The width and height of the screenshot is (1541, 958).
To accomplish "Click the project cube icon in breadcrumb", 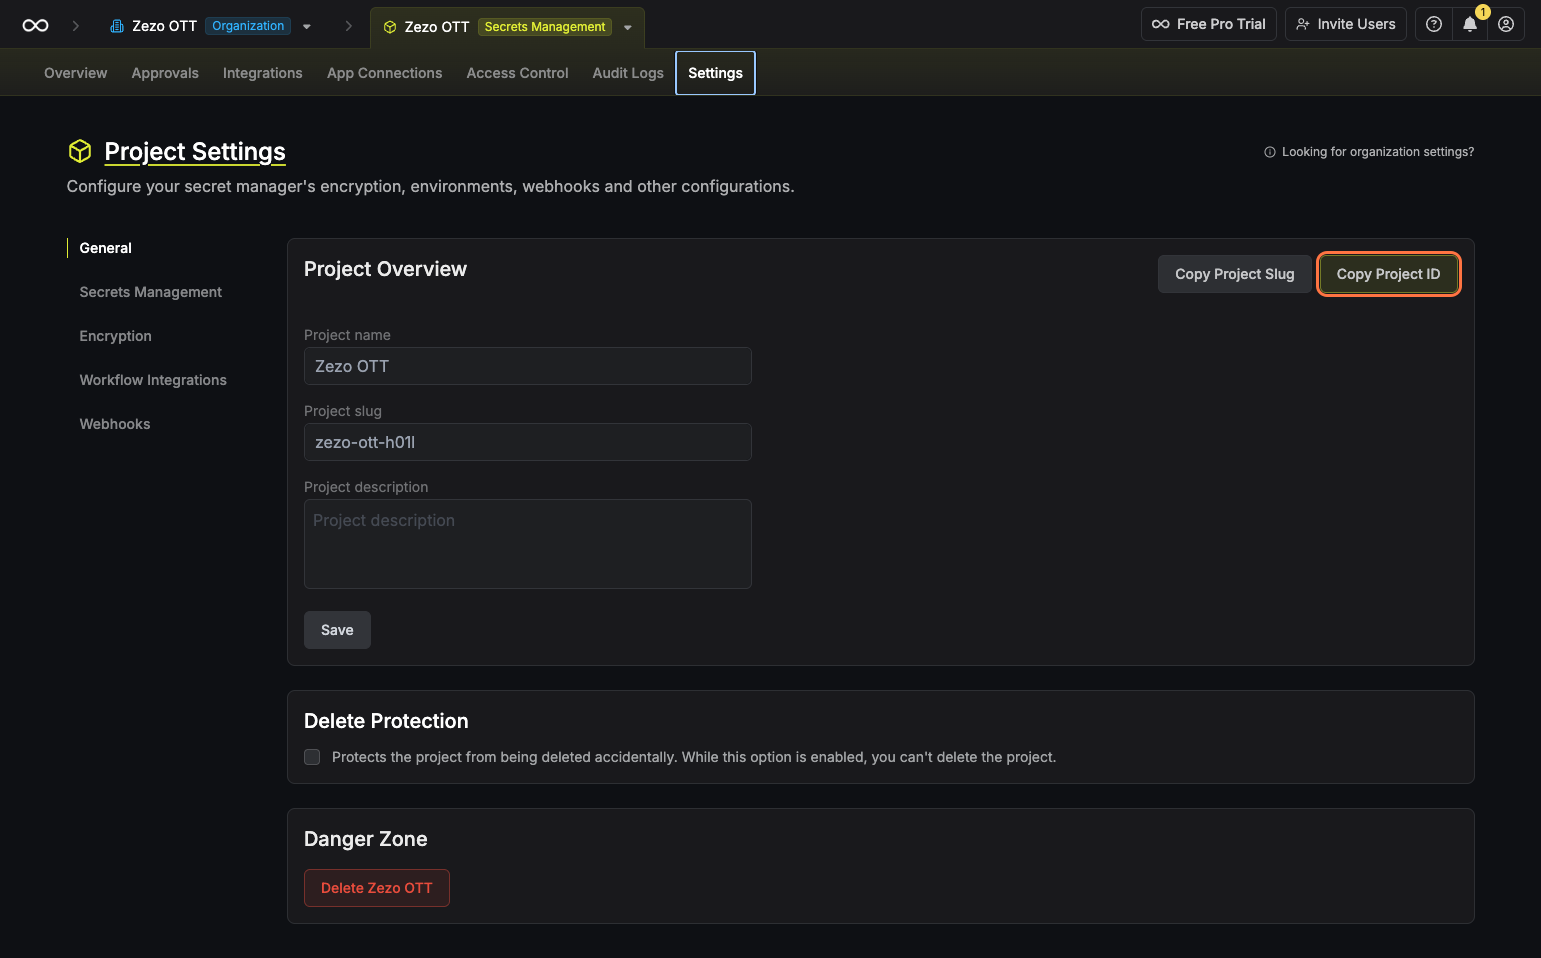I will point(390,27).
